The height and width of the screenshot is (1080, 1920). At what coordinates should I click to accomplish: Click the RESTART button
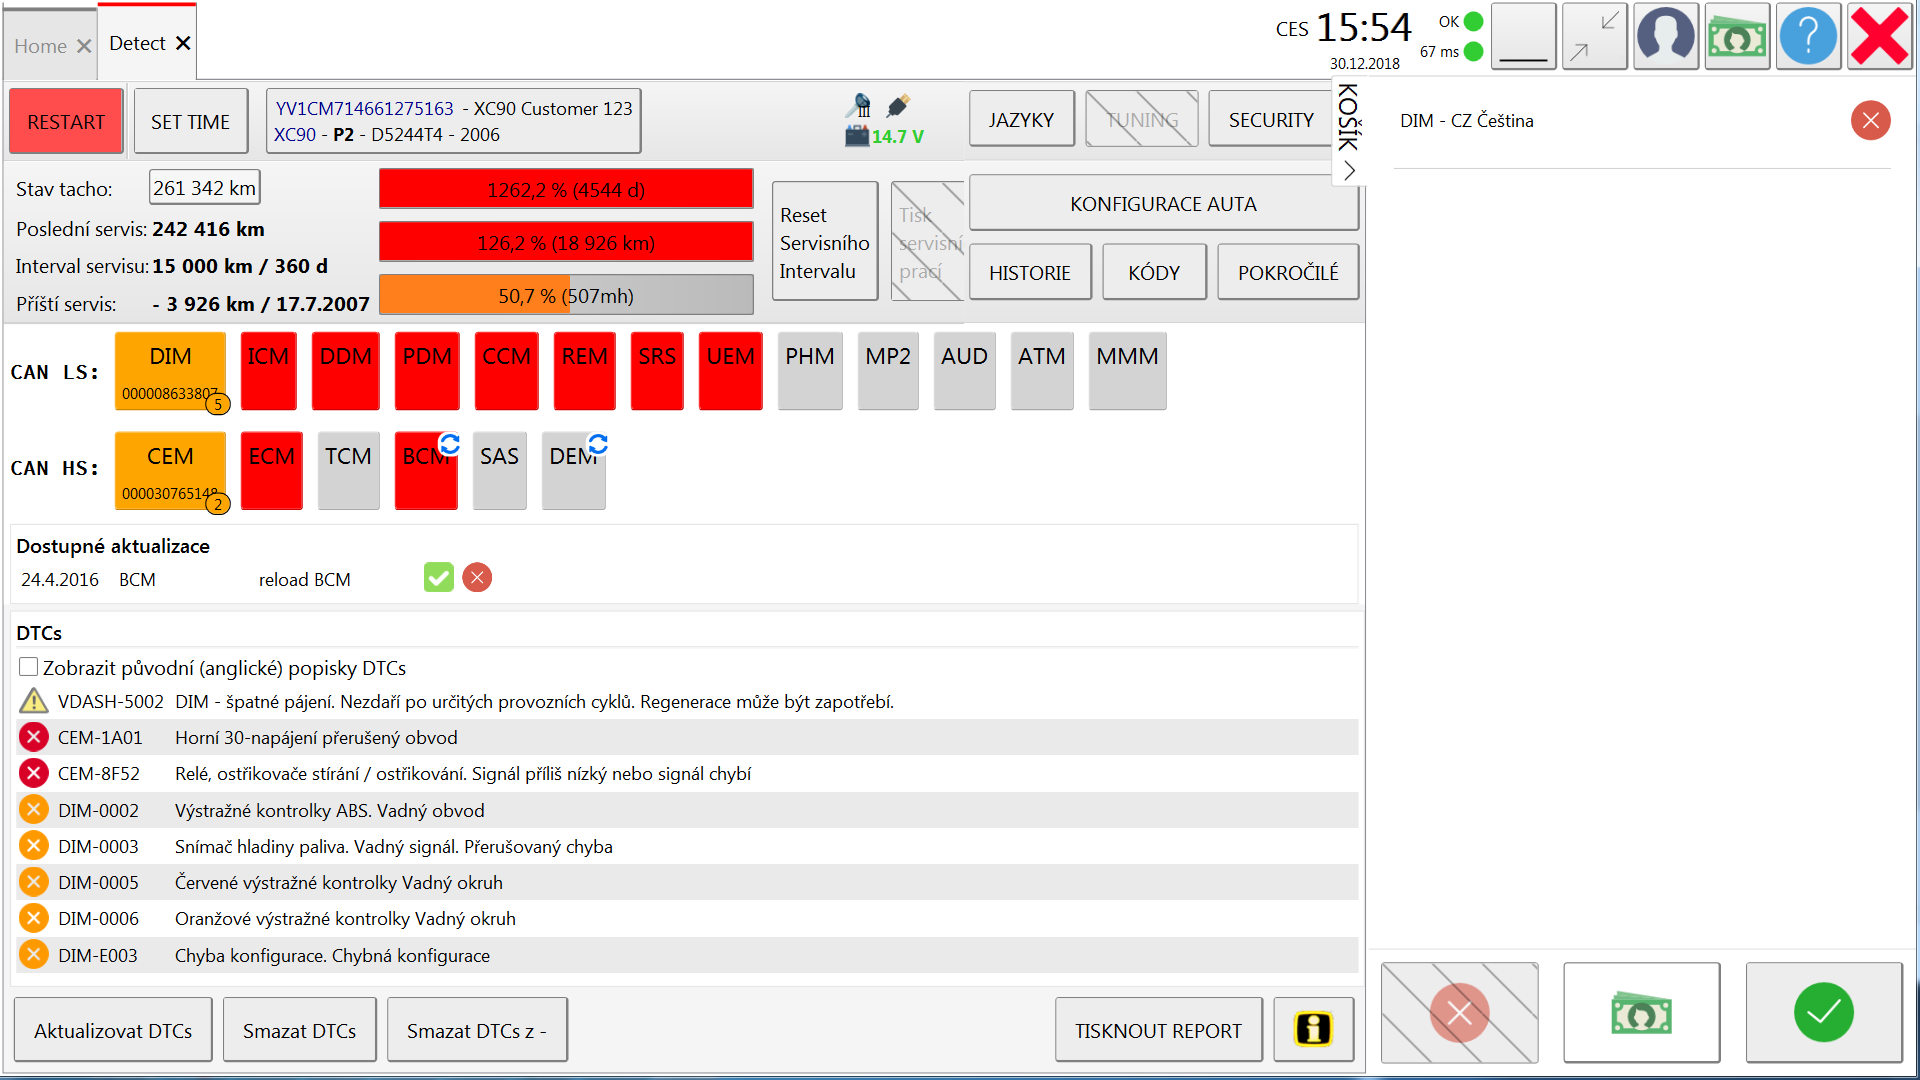(x=66, y=122)
